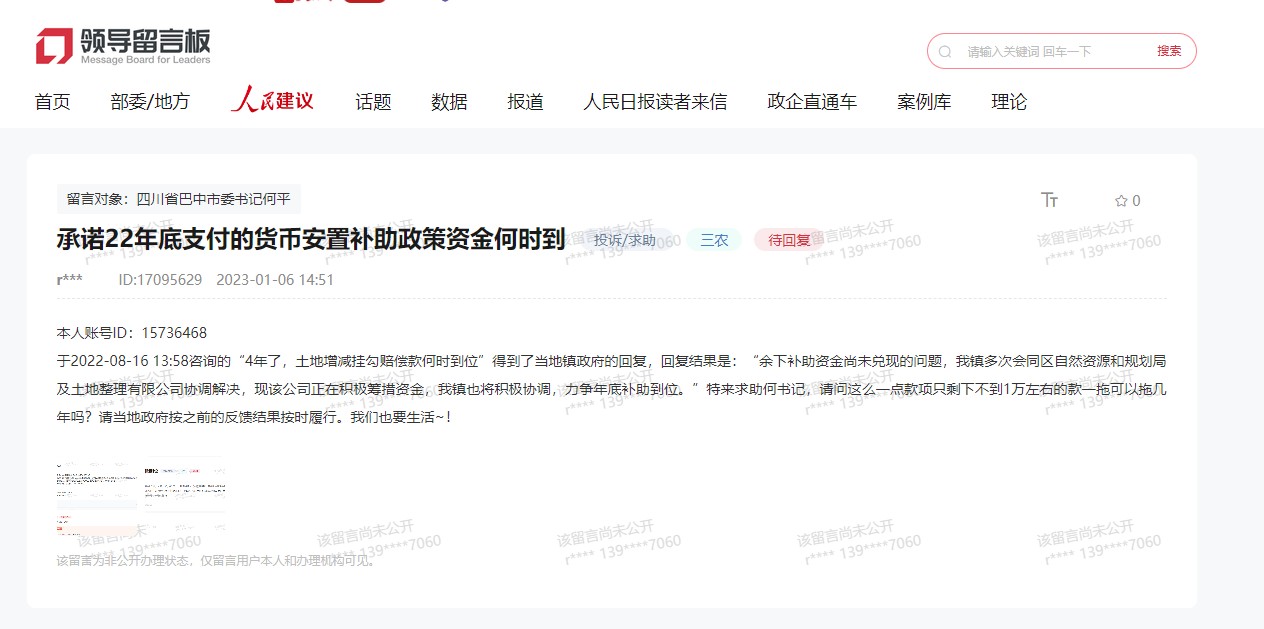Click the 三农 category tag
The height and width of the screenshot is (629, 1264).
coord(714,240)
